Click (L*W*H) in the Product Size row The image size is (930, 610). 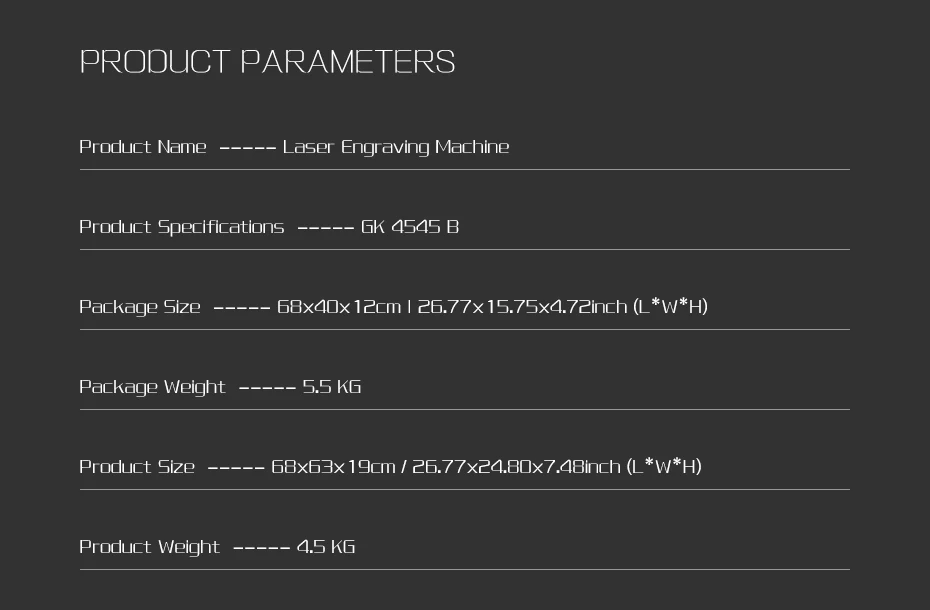click(664, 466)
